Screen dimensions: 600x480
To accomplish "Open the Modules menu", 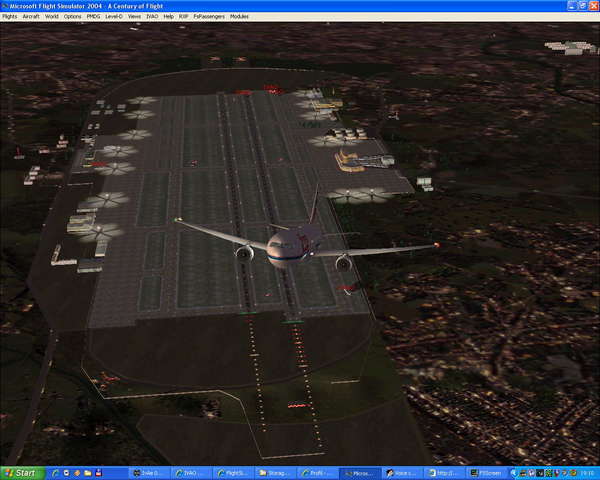I will point(239,16).
